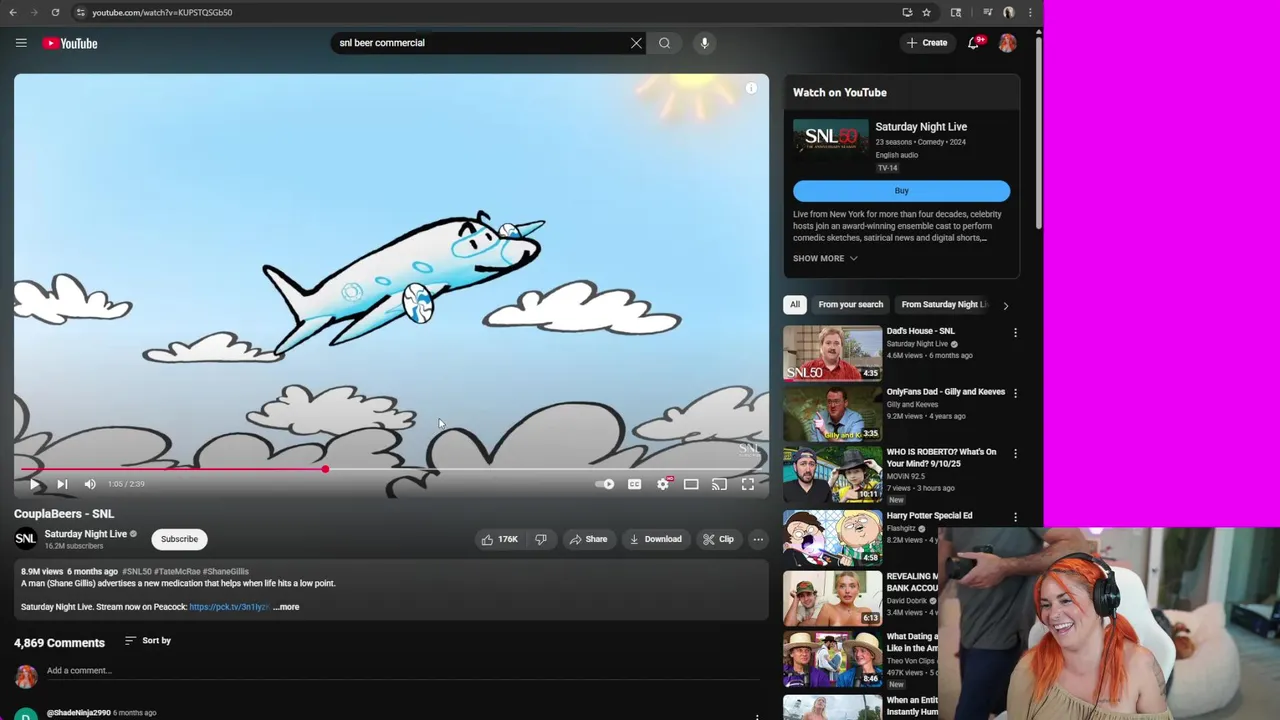Create a clip of the video
This screenshot has height=720, width=1280.
[718, 539]
